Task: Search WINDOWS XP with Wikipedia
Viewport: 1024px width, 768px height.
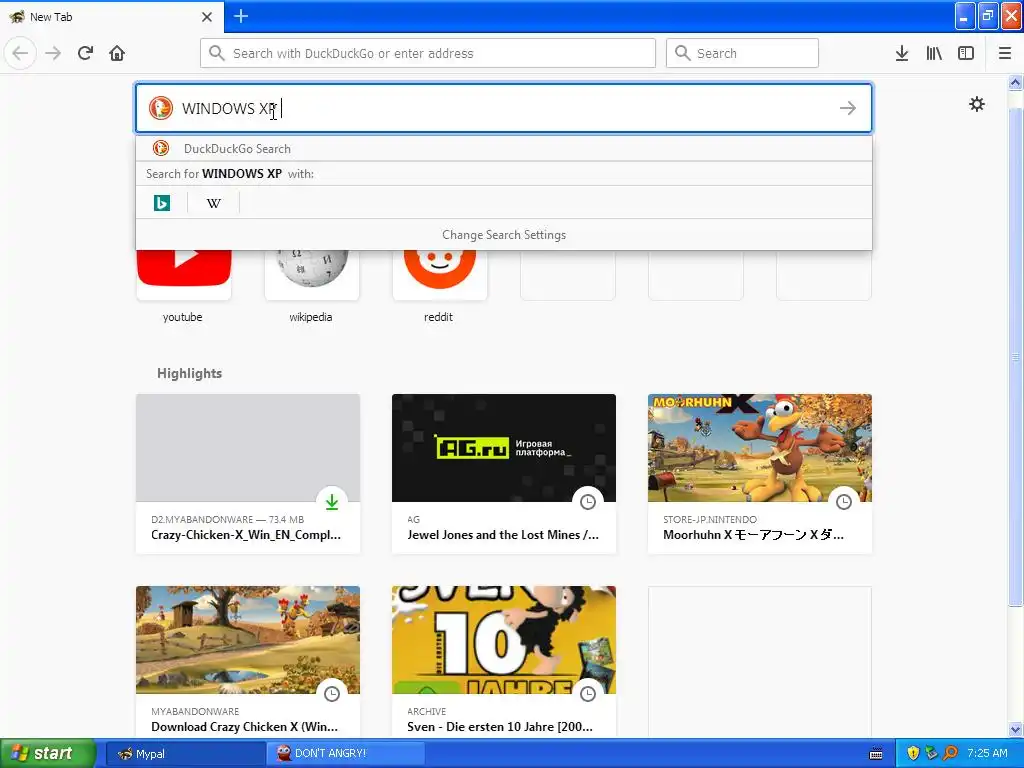Action: [214, 203]
